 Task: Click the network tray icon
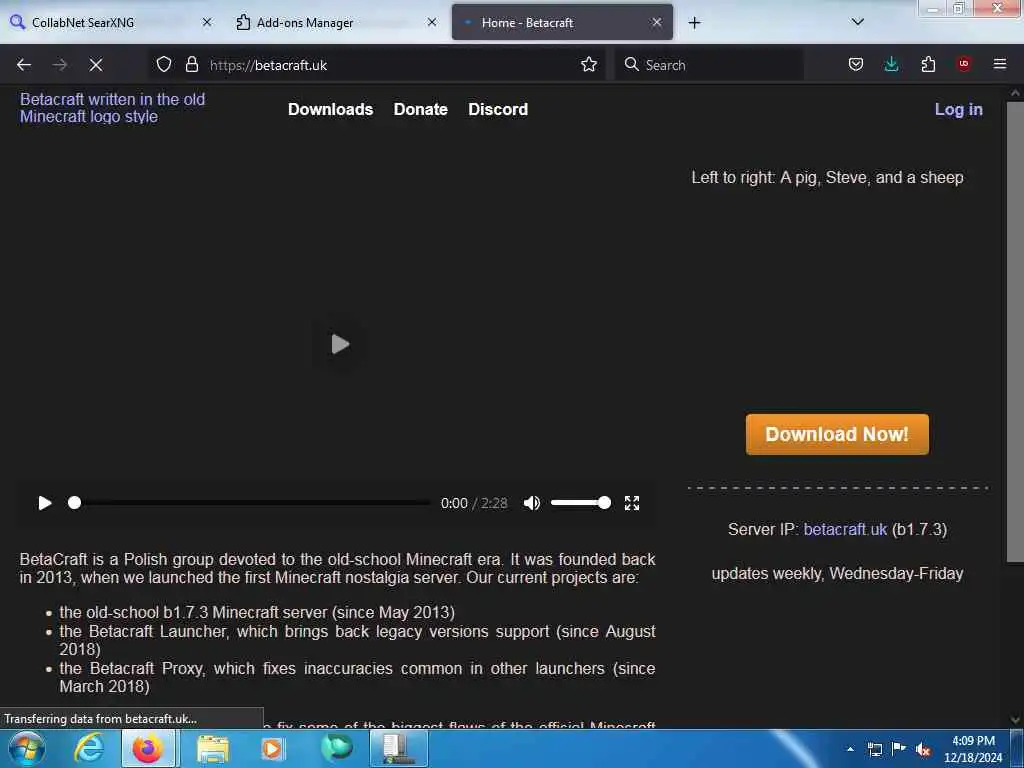click(875, 749)
